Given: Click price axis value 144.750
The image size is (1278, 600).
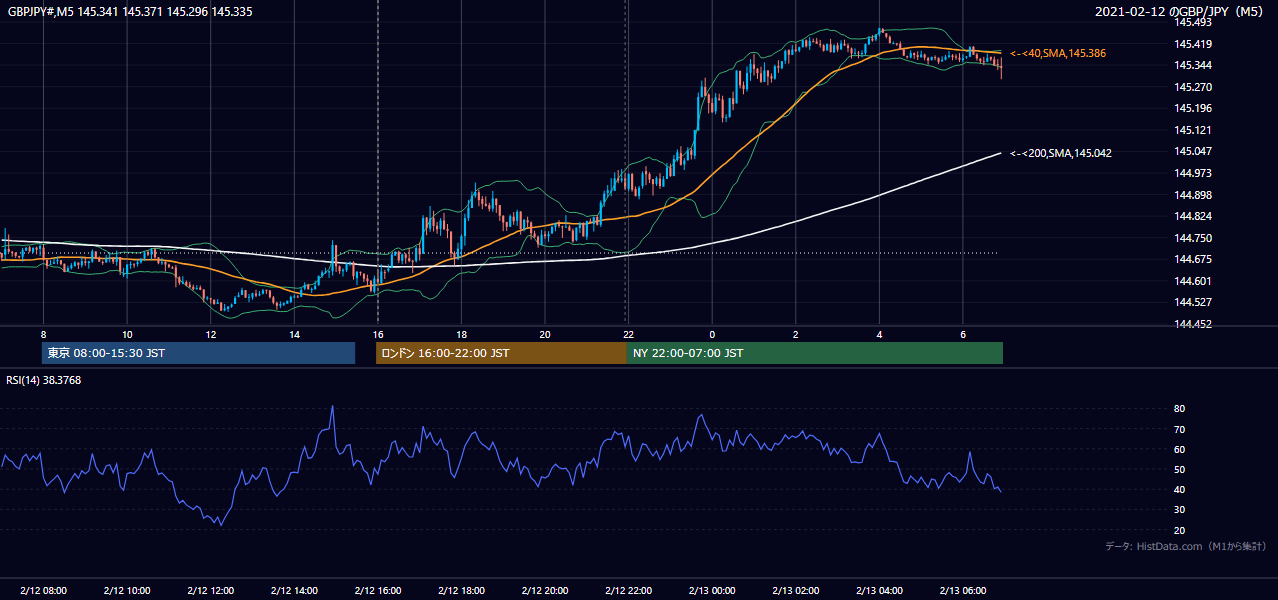Looking at the screenshot, I should tap(1193, 238).
